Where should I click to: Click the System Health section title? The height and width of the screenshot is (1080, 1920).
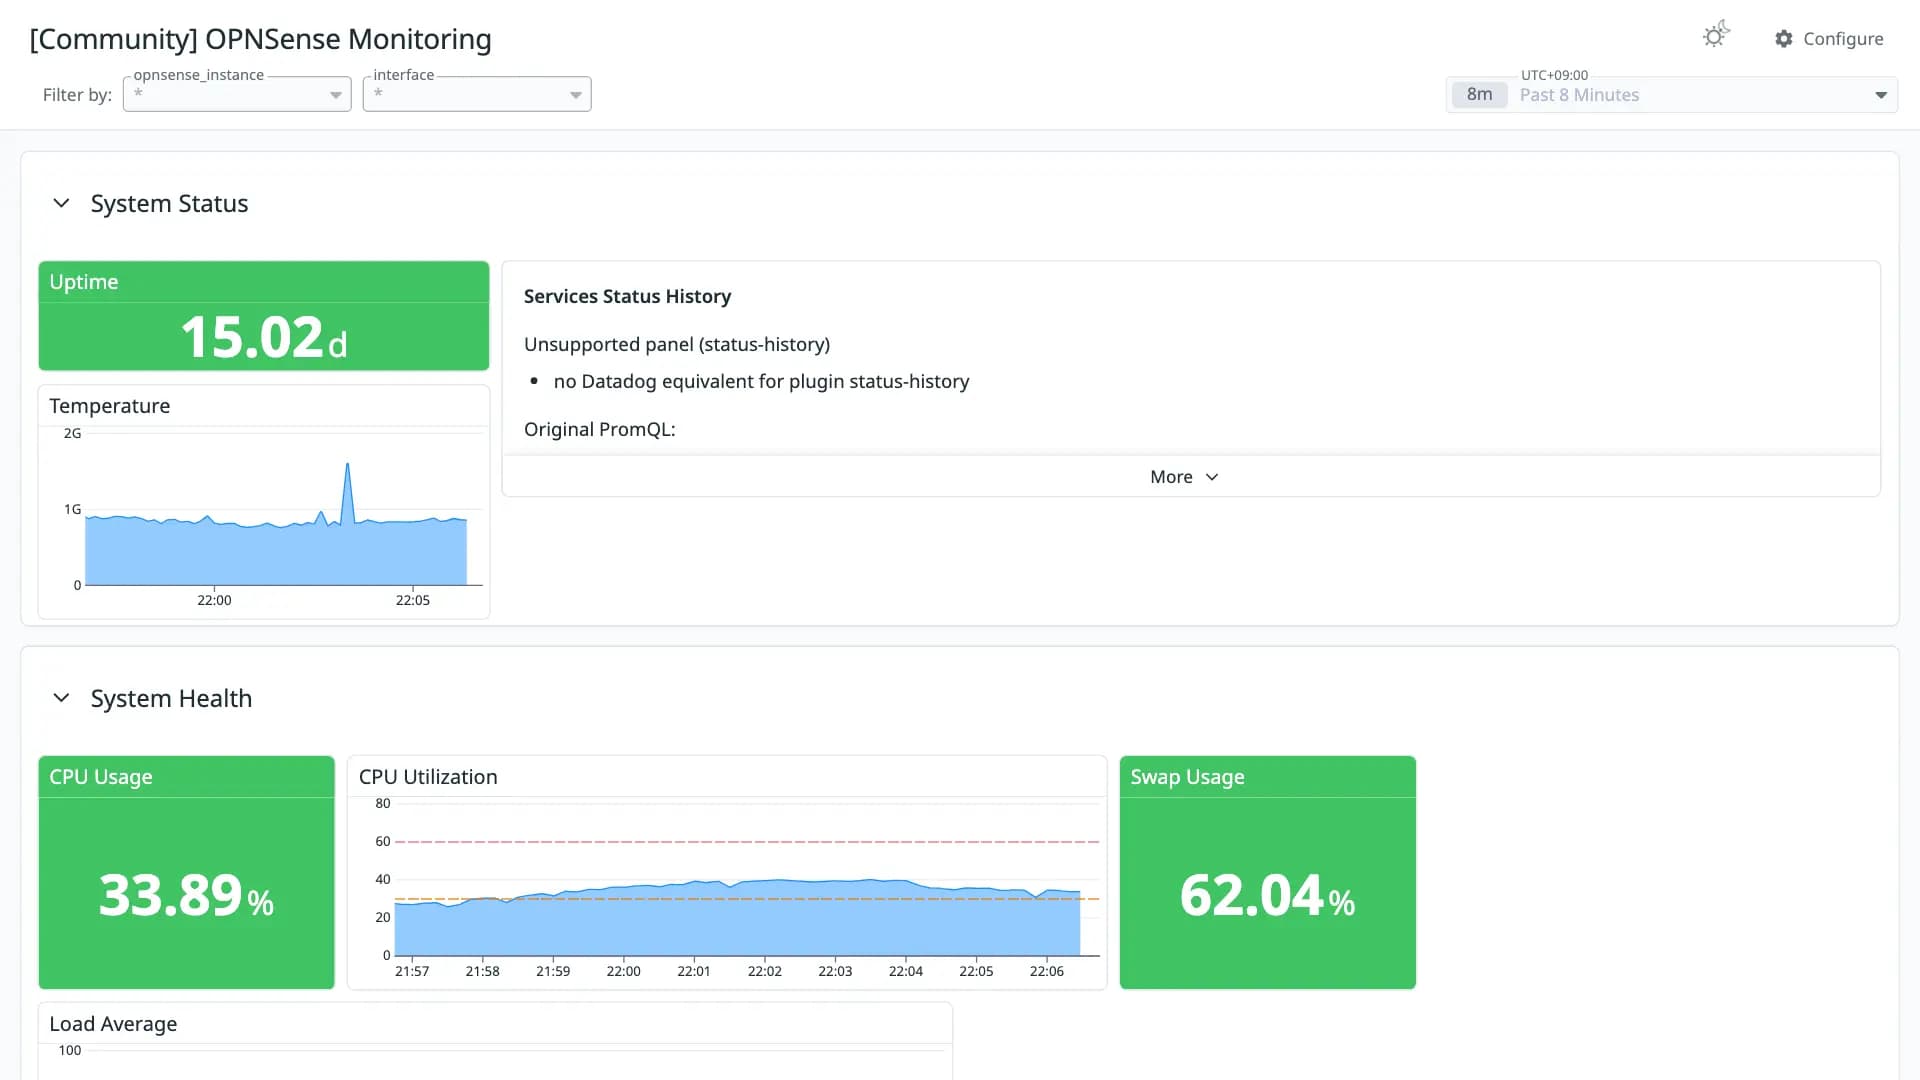click(x=171, y=698)
